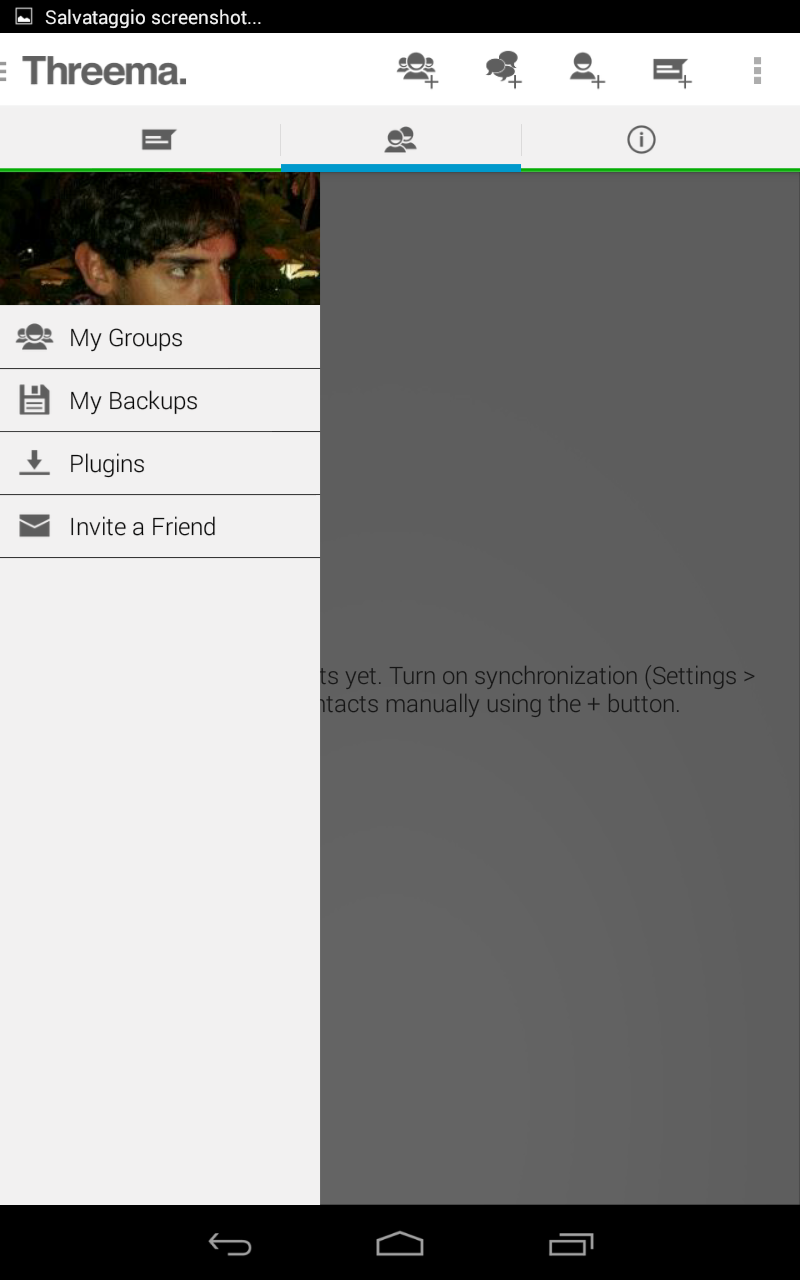Tap the chat bubbles plus icon
The image size is (800, 1280).
[503, 70]
